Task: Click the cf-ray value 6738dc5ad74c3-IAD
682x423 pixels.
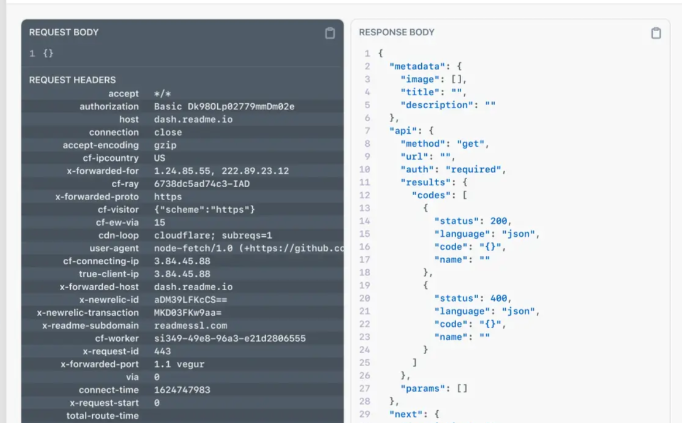Action: point(202,184)
